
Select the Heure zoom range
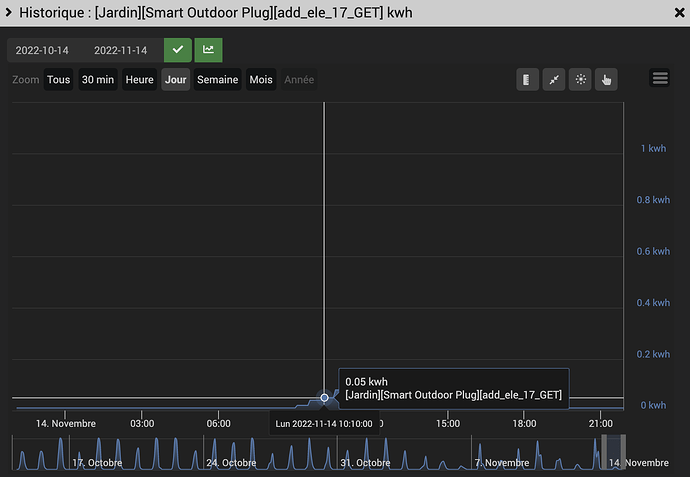point(139,80)
